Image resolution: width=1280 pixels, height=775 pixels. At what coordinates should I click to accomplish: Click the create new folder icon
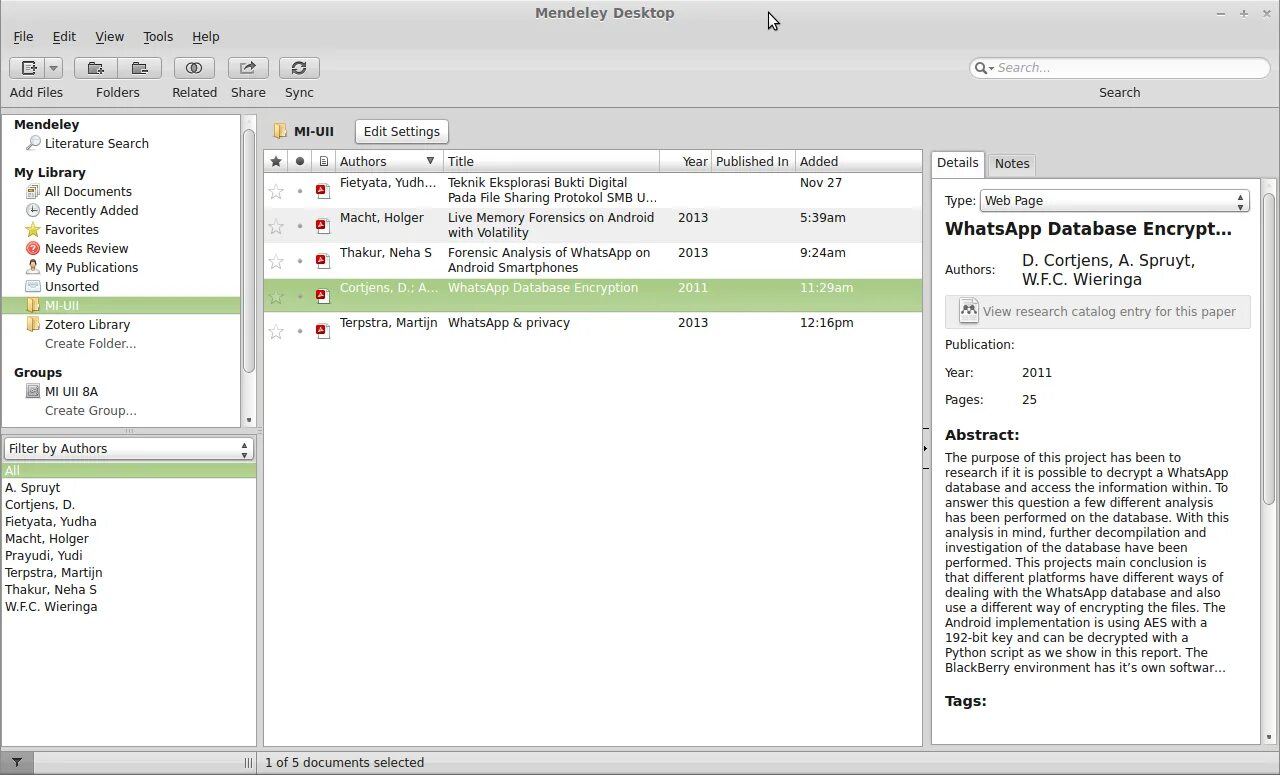point(96,68)
